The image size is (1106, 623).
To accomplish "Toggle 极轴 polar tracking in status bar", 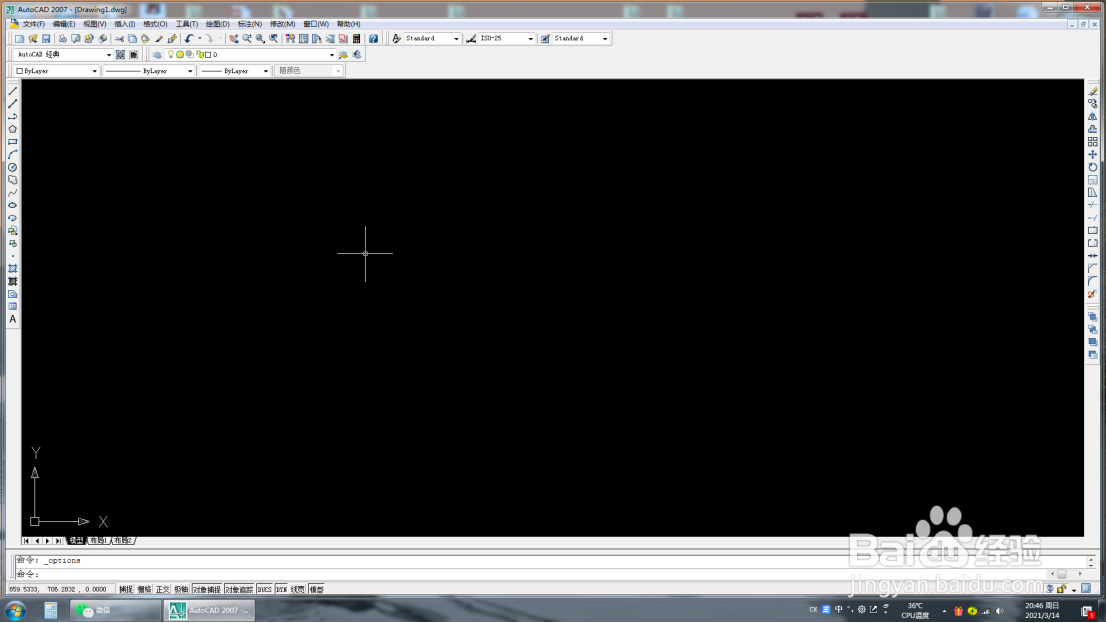I will coord(181,589).
